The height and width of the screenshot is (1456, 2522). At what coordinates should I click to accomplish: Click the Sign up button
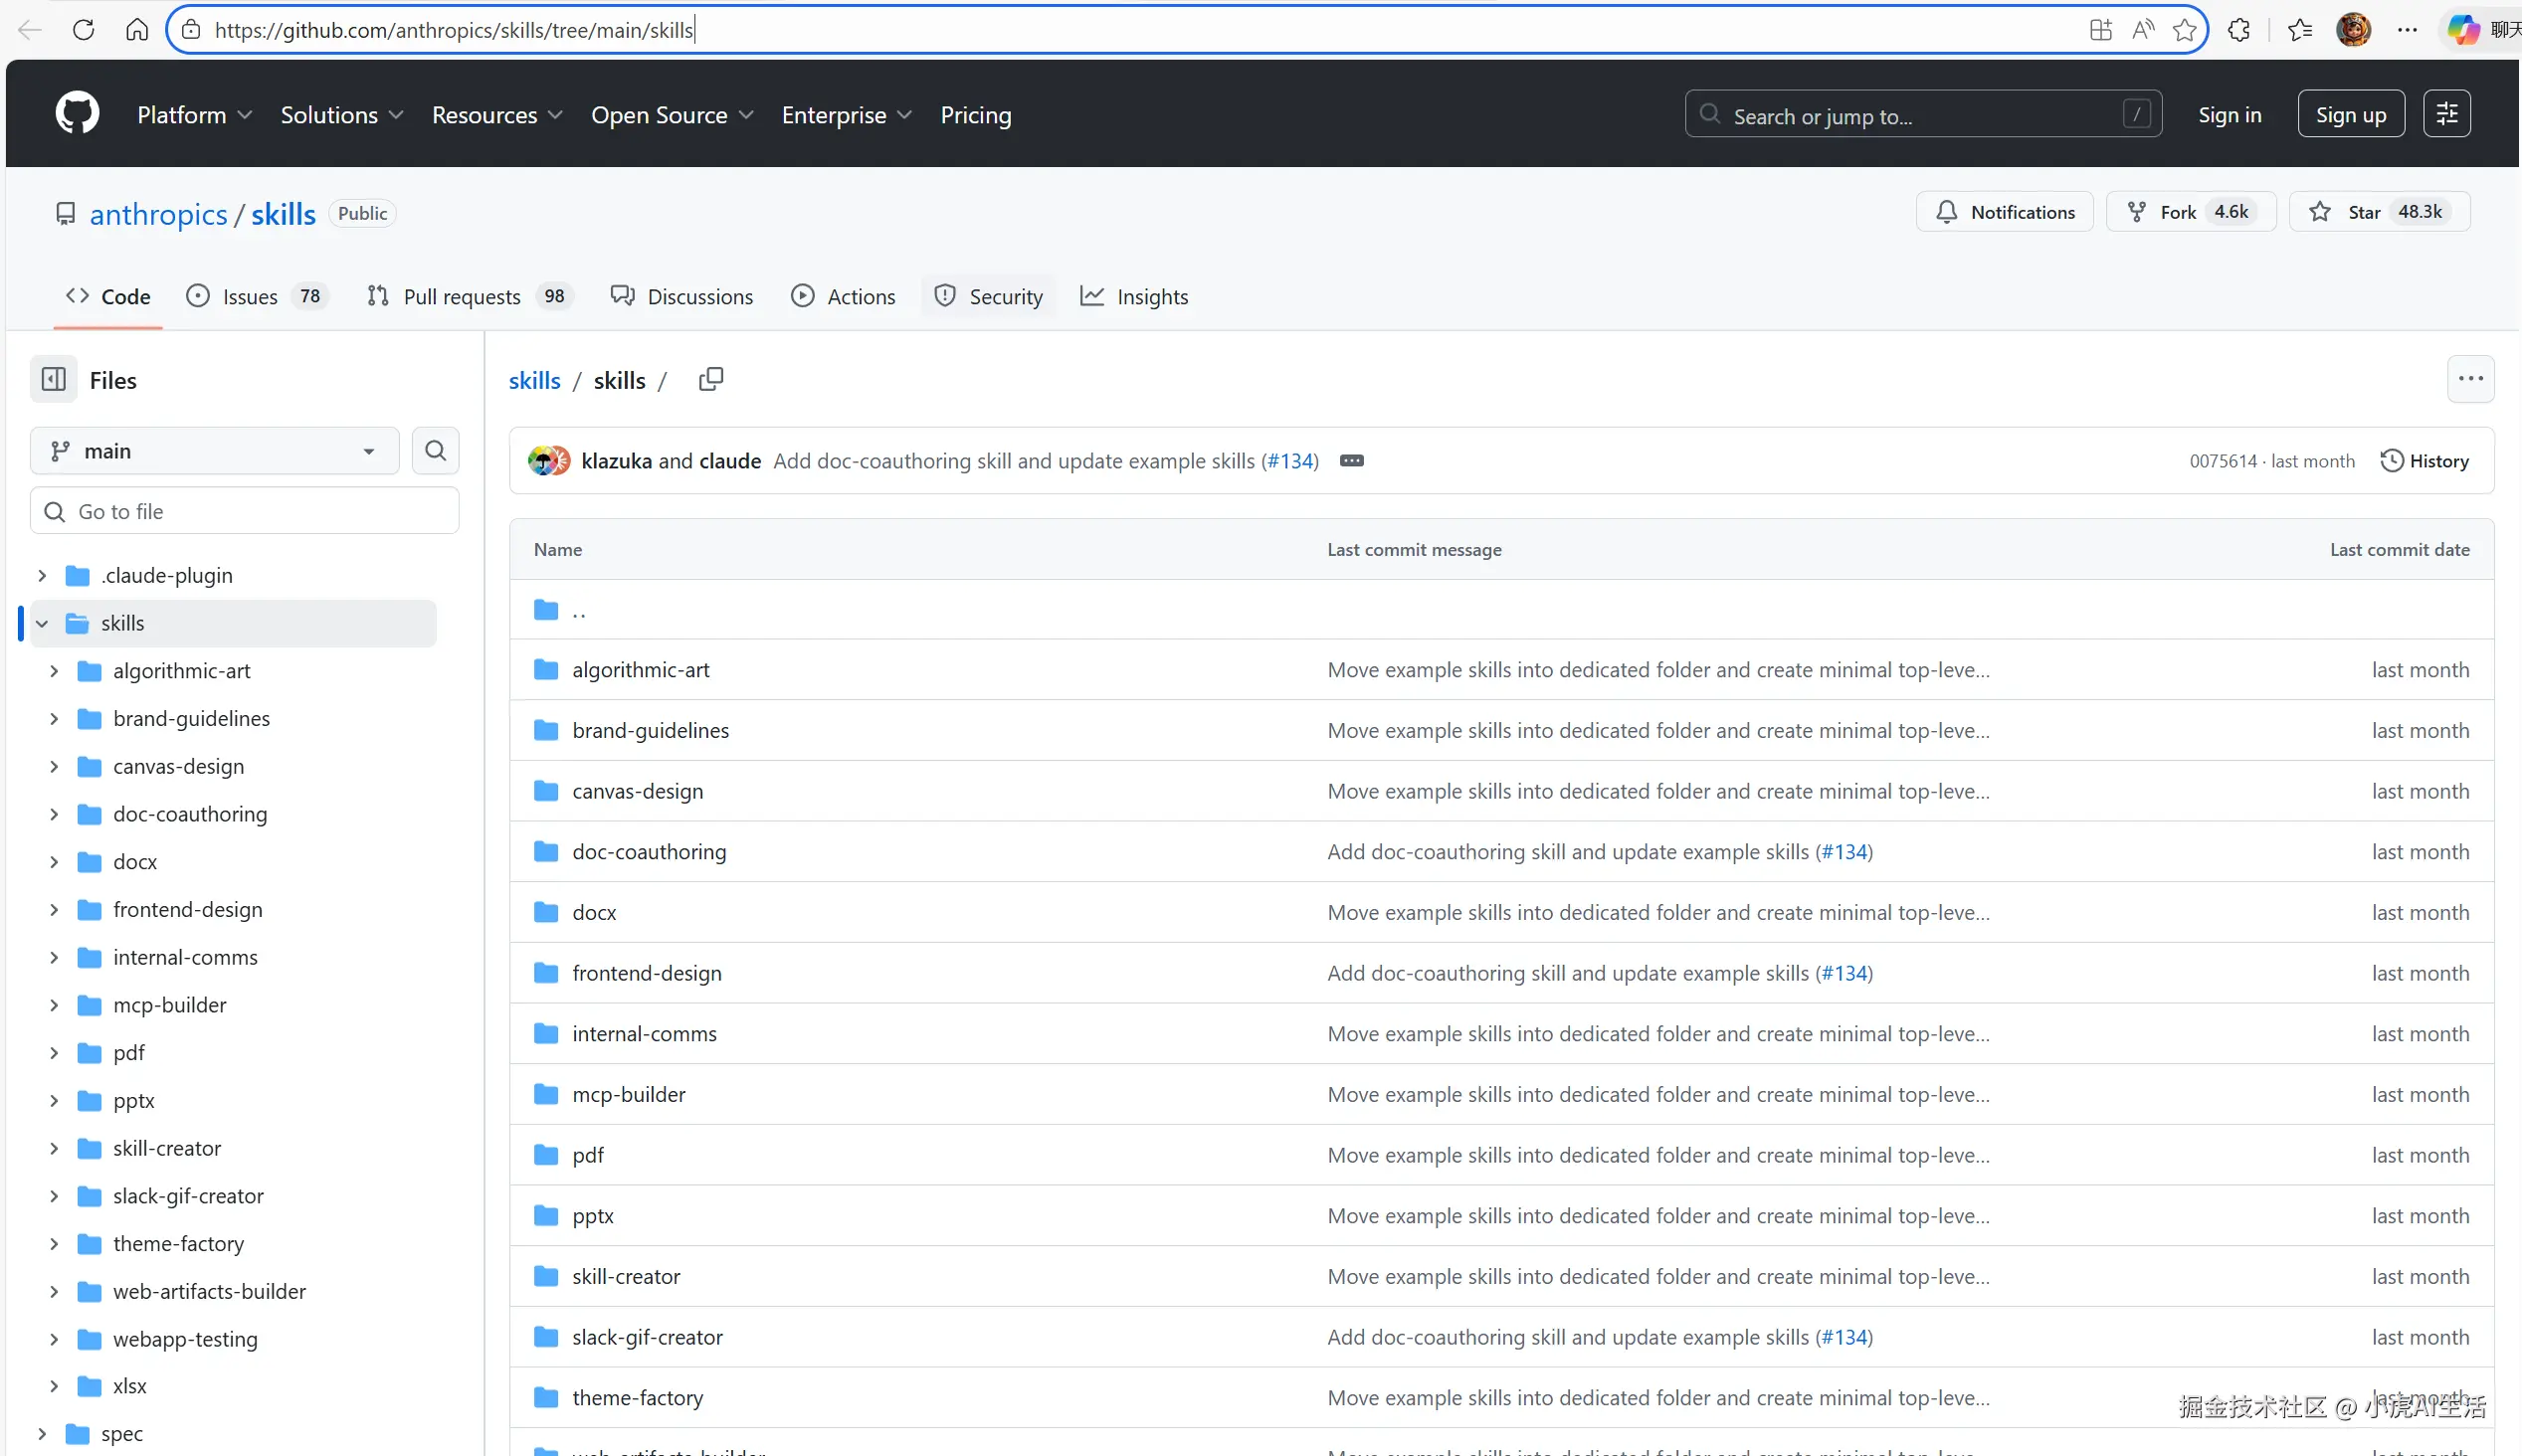[2350, 114]
